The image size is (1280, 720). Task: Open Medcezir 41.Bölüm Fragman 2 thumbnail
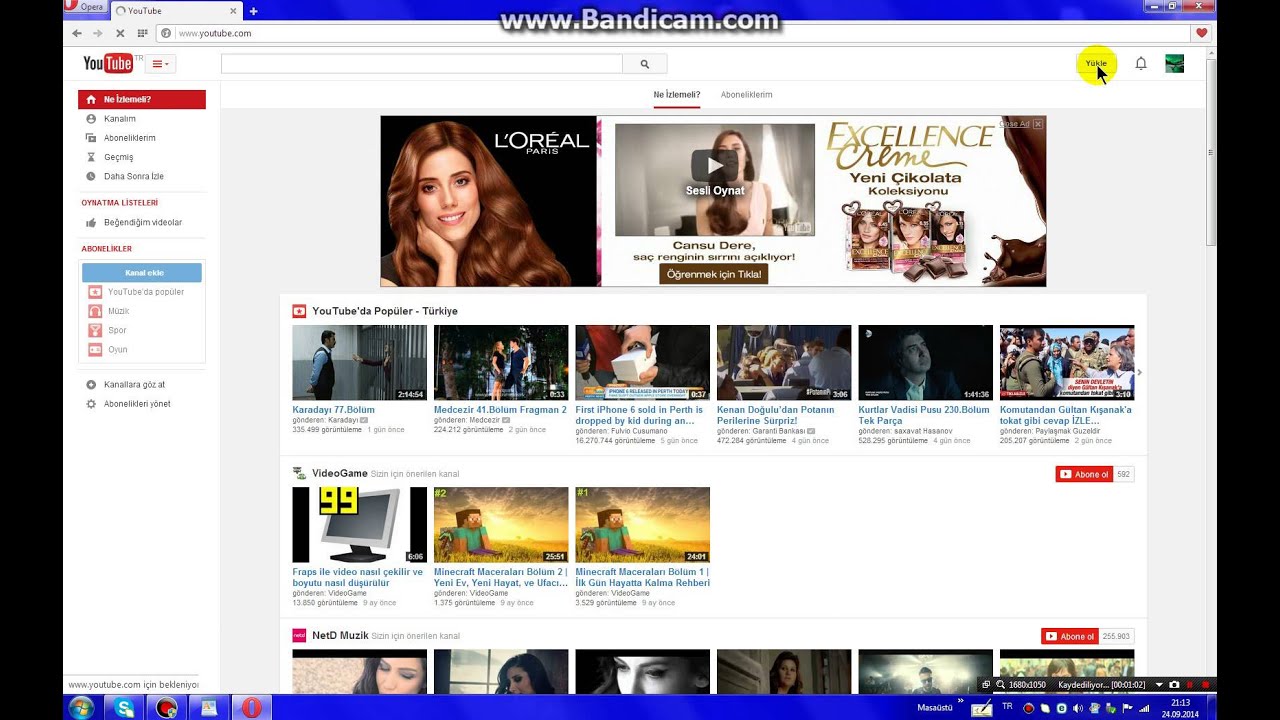(501, 362)
